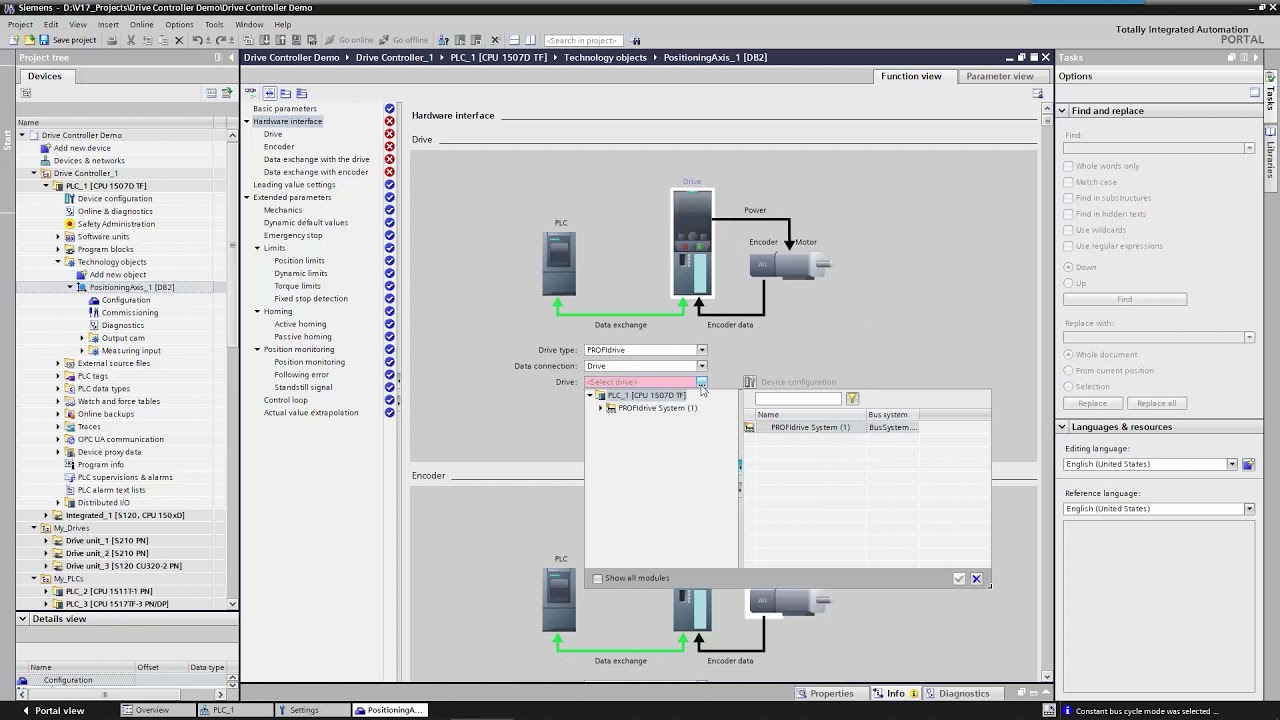Select the Down search direction radio

click(1068, 267)
